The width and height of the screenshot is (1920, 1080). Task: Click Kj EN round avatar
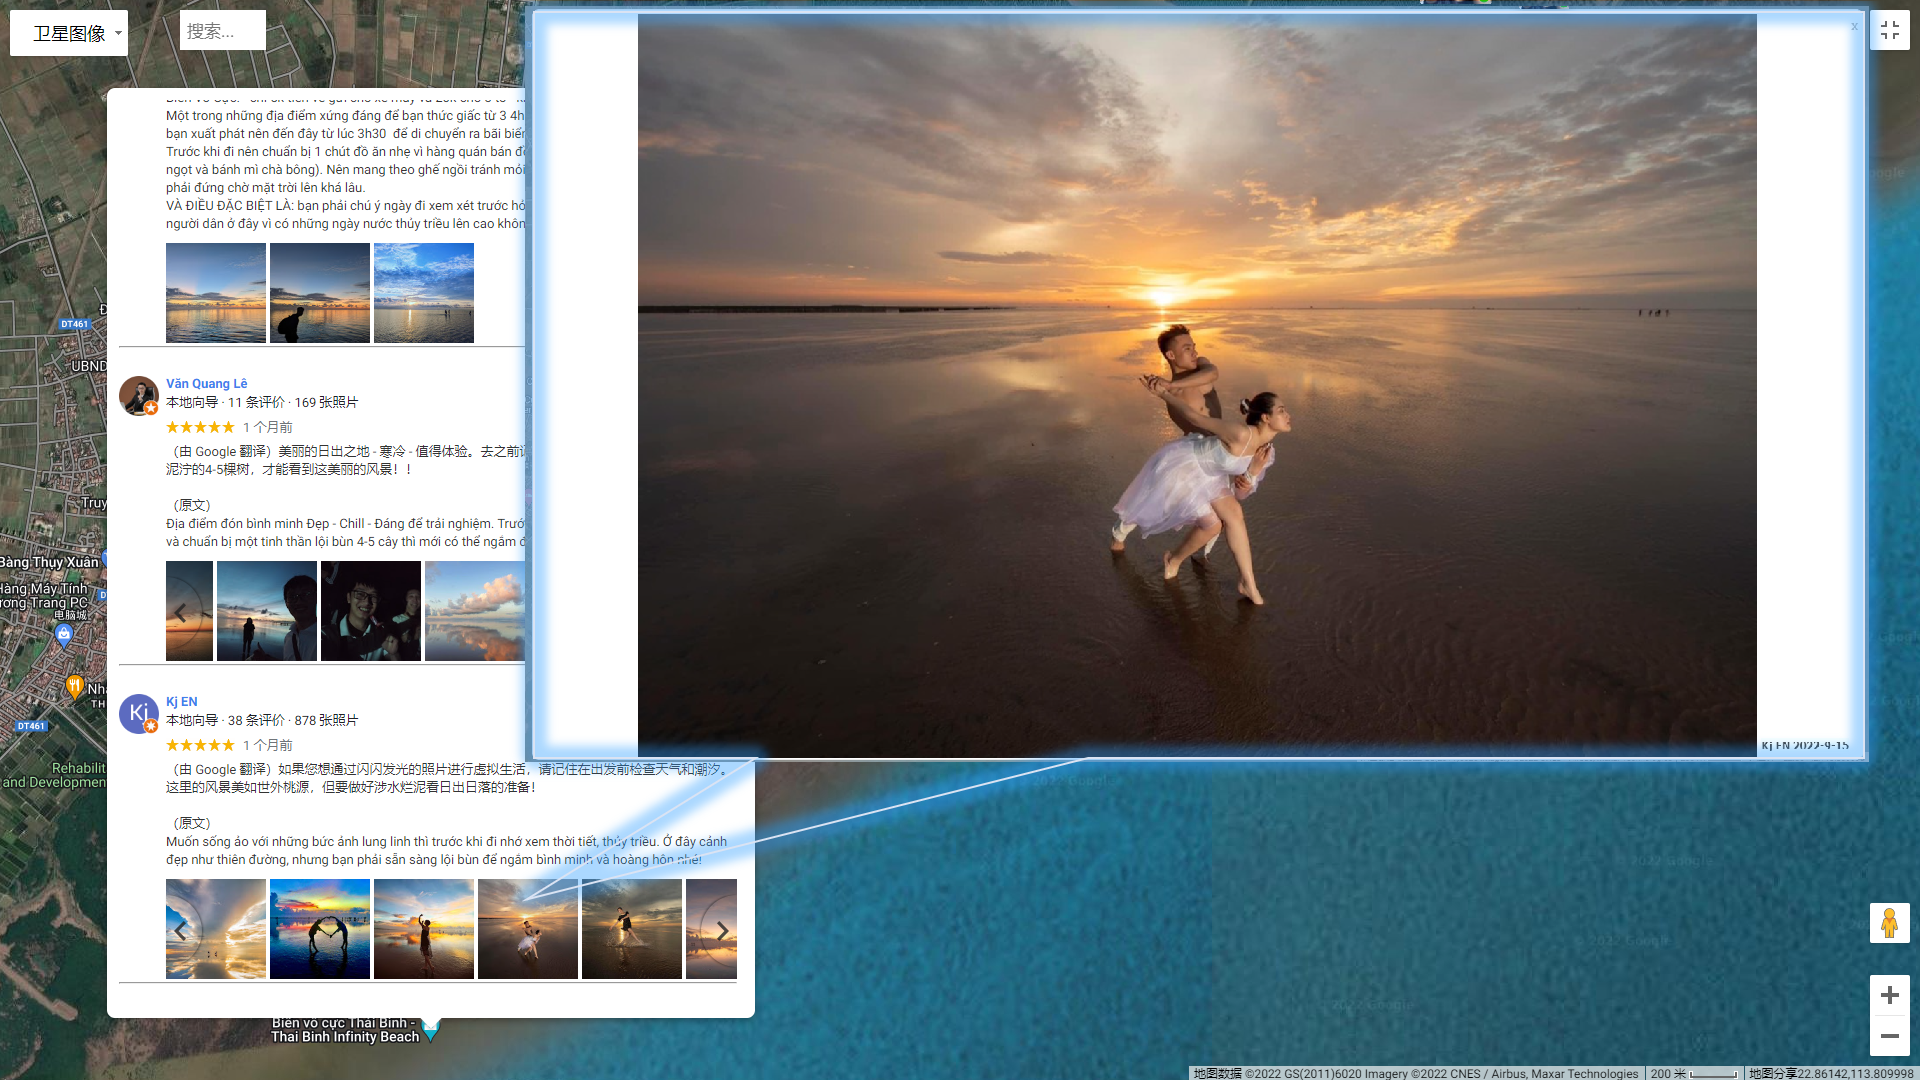[138, 713]
